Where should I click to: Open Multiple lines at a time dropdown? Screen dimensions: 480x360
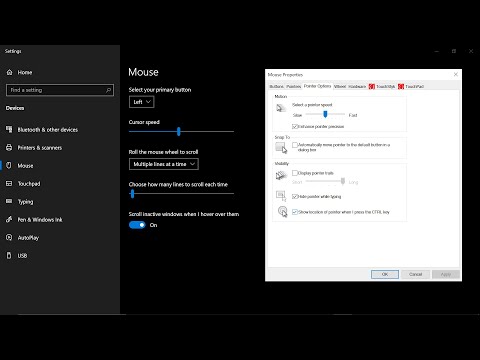coord(164,164)
